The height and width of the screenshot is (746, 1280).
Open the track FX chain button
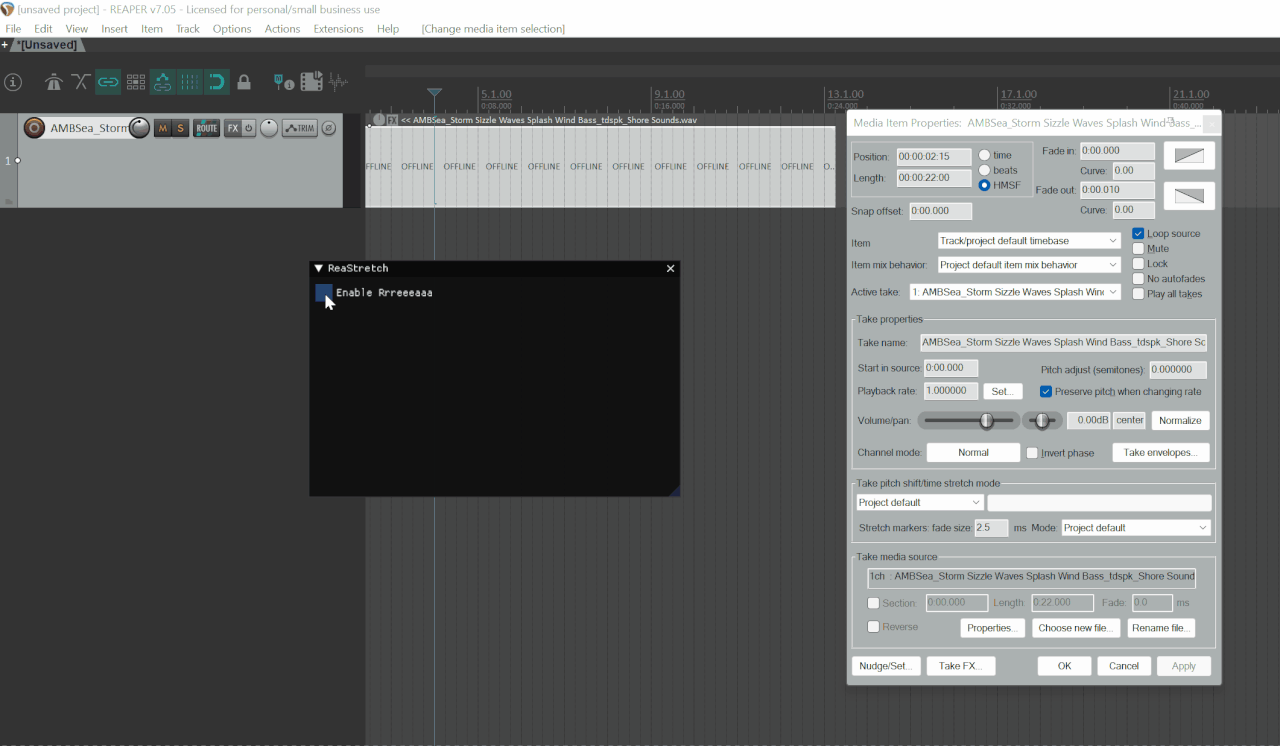pos(232,128)
